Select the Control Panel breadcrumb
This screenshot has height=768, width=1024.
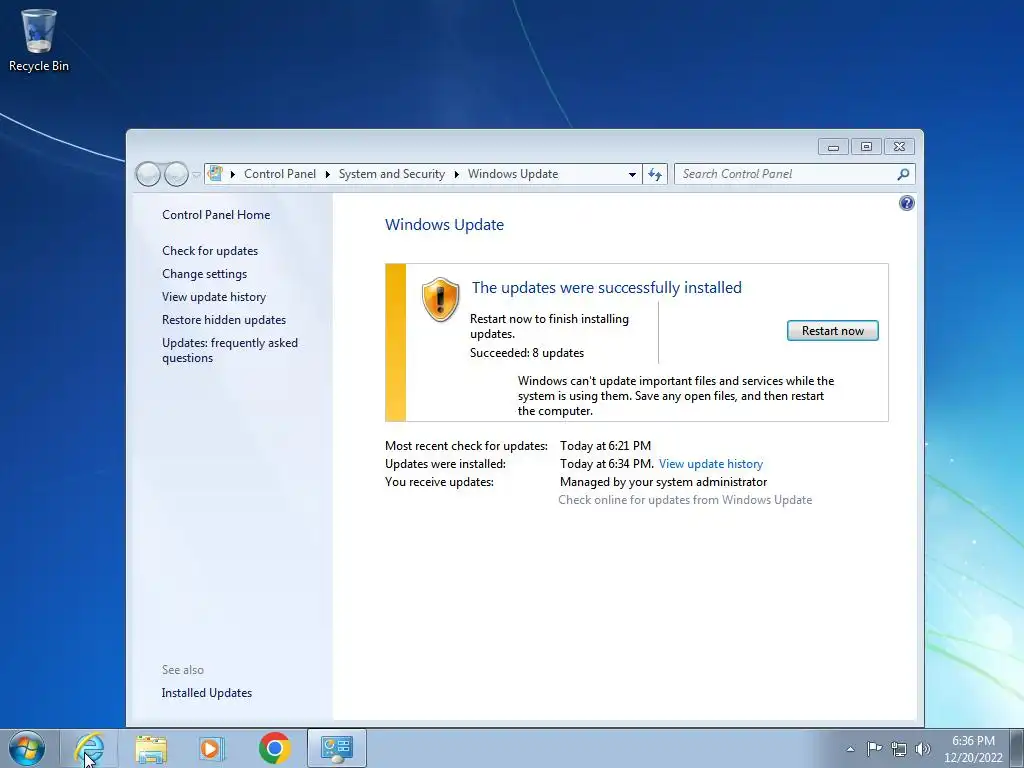click(x=280, y=174)
